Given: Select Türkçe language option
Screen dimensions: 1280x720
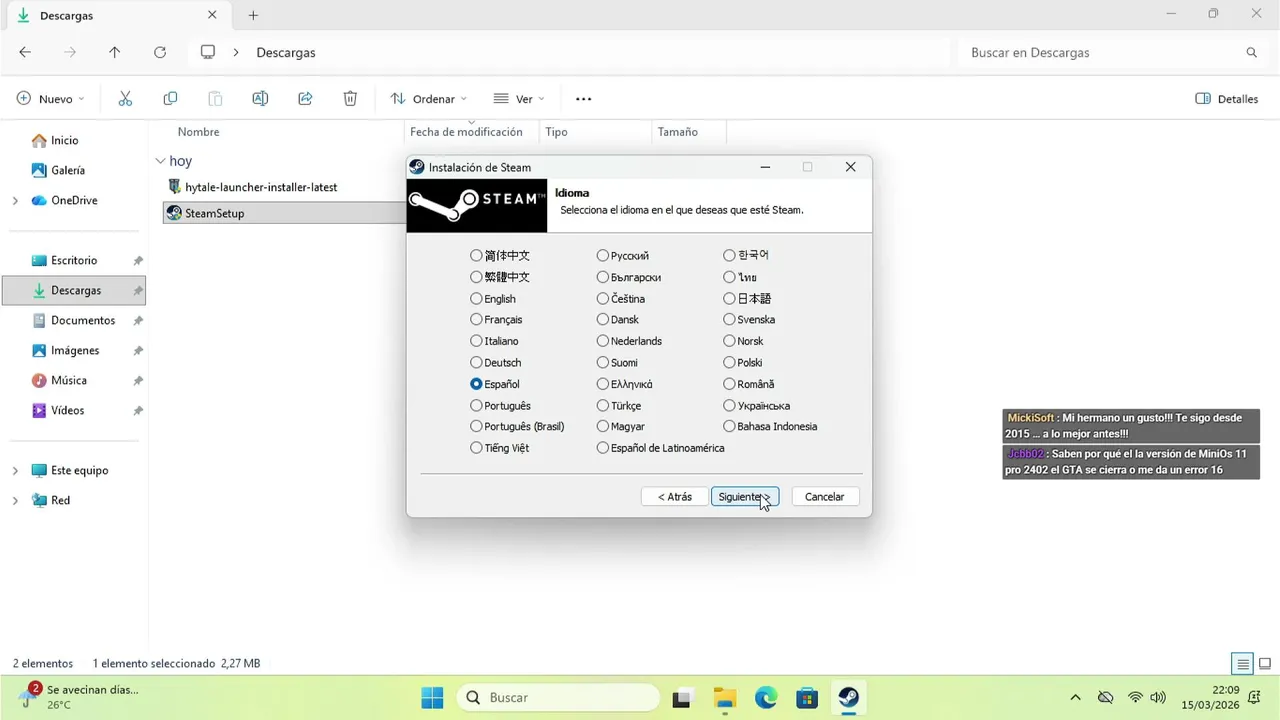Looking at the screenshot, I should 602,406.
